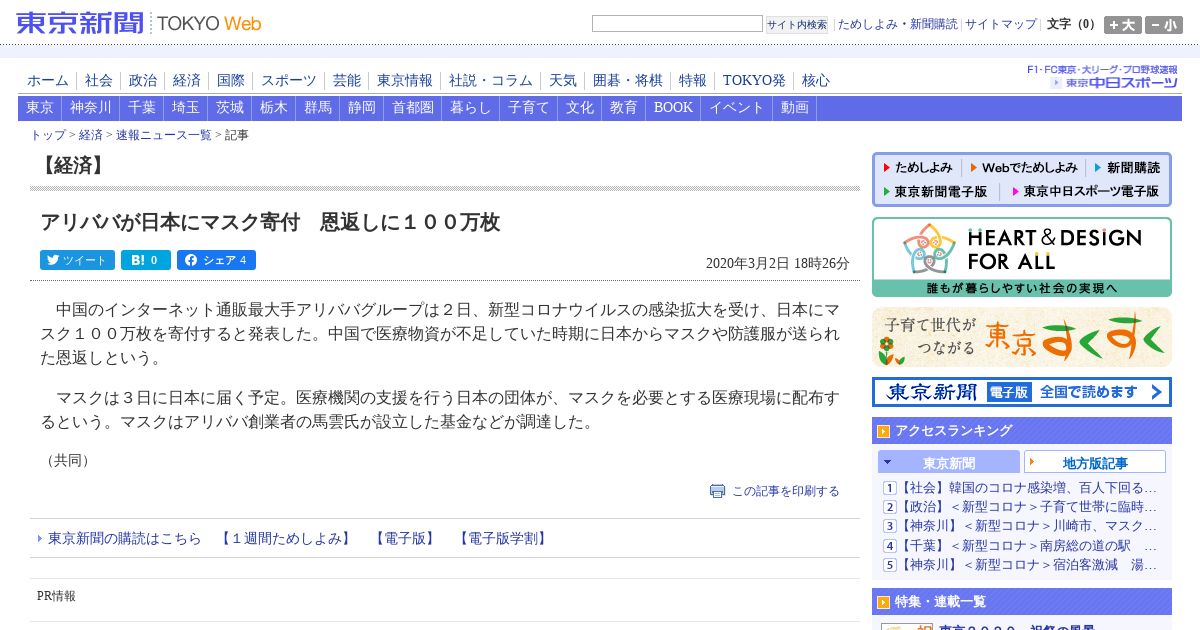Click the Facebook シェア button

point(216,260)
